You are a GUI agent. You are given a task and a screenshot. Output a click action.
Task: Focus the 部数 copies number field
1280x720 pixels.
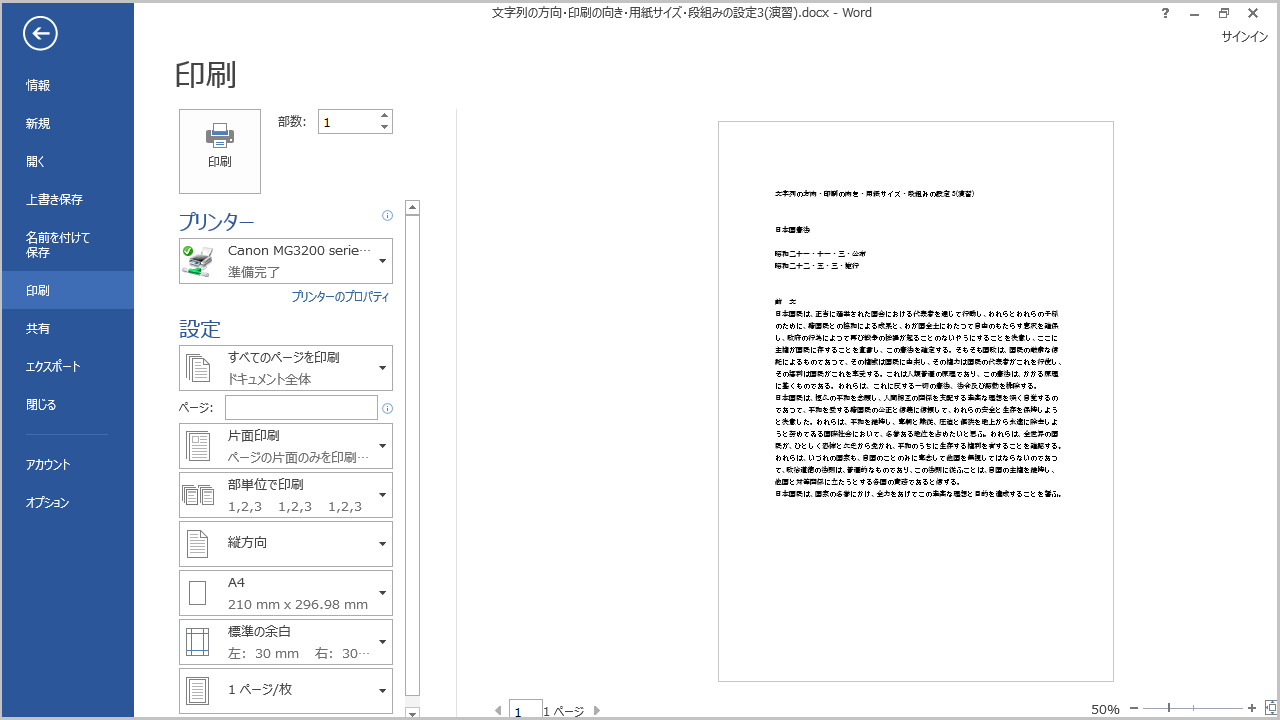348,122
